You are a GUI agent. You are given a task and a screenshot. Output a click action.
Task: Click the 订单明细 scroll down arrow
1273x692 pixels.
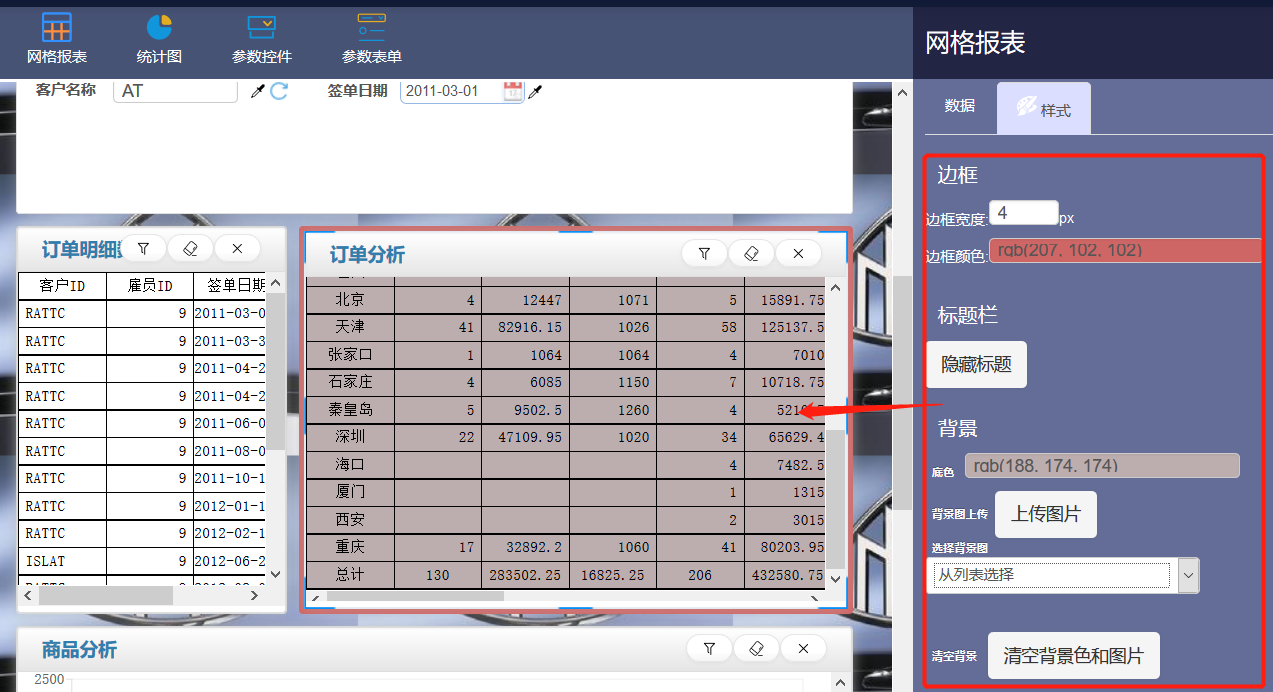point(276,575)
